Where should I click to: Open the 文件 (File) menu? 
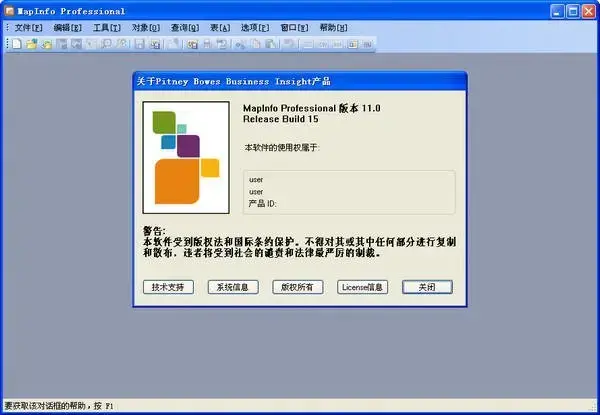click(x=28, y=28)
